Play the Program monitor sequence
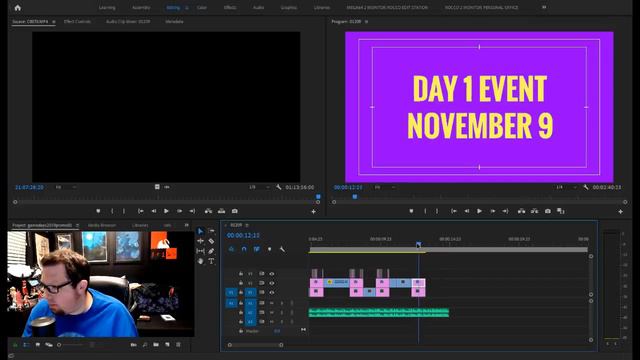 480,211
